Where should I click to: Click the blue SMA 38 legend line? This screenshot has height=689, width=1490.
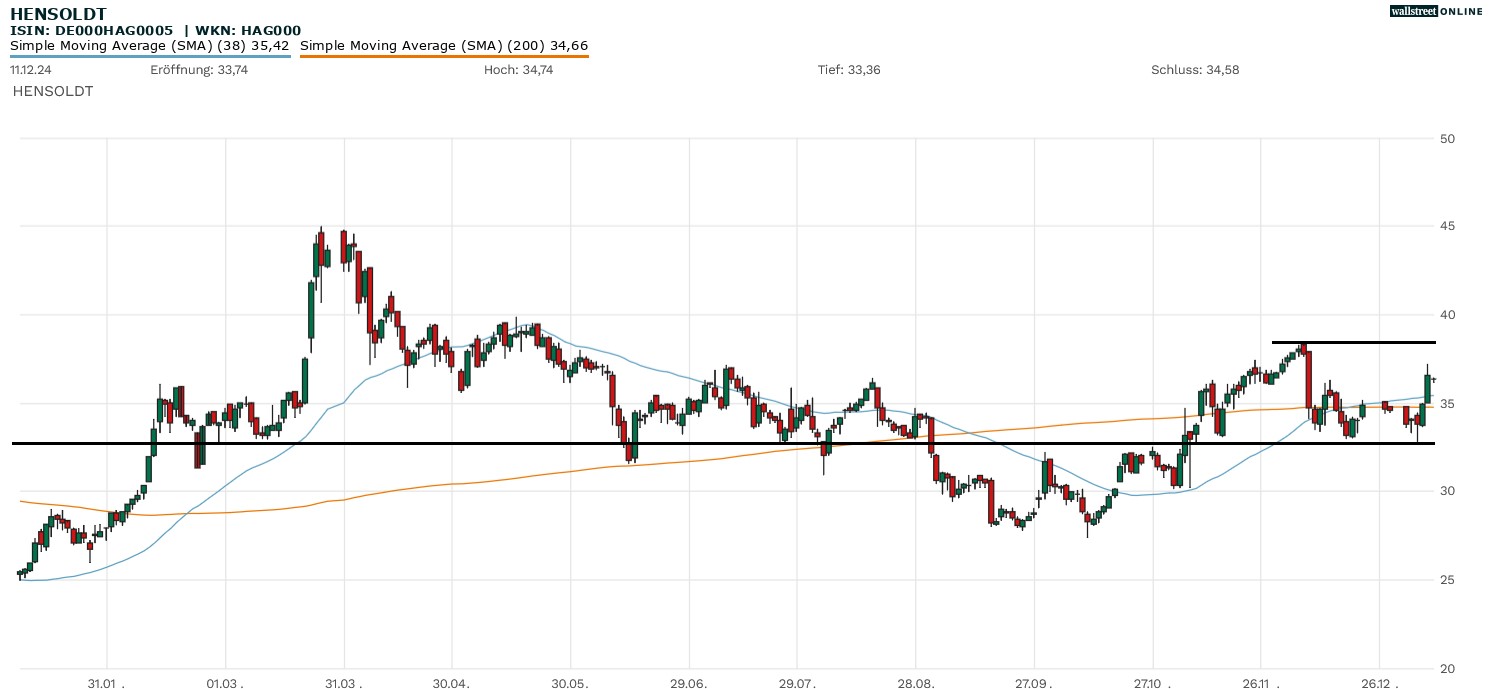point(150,56)
